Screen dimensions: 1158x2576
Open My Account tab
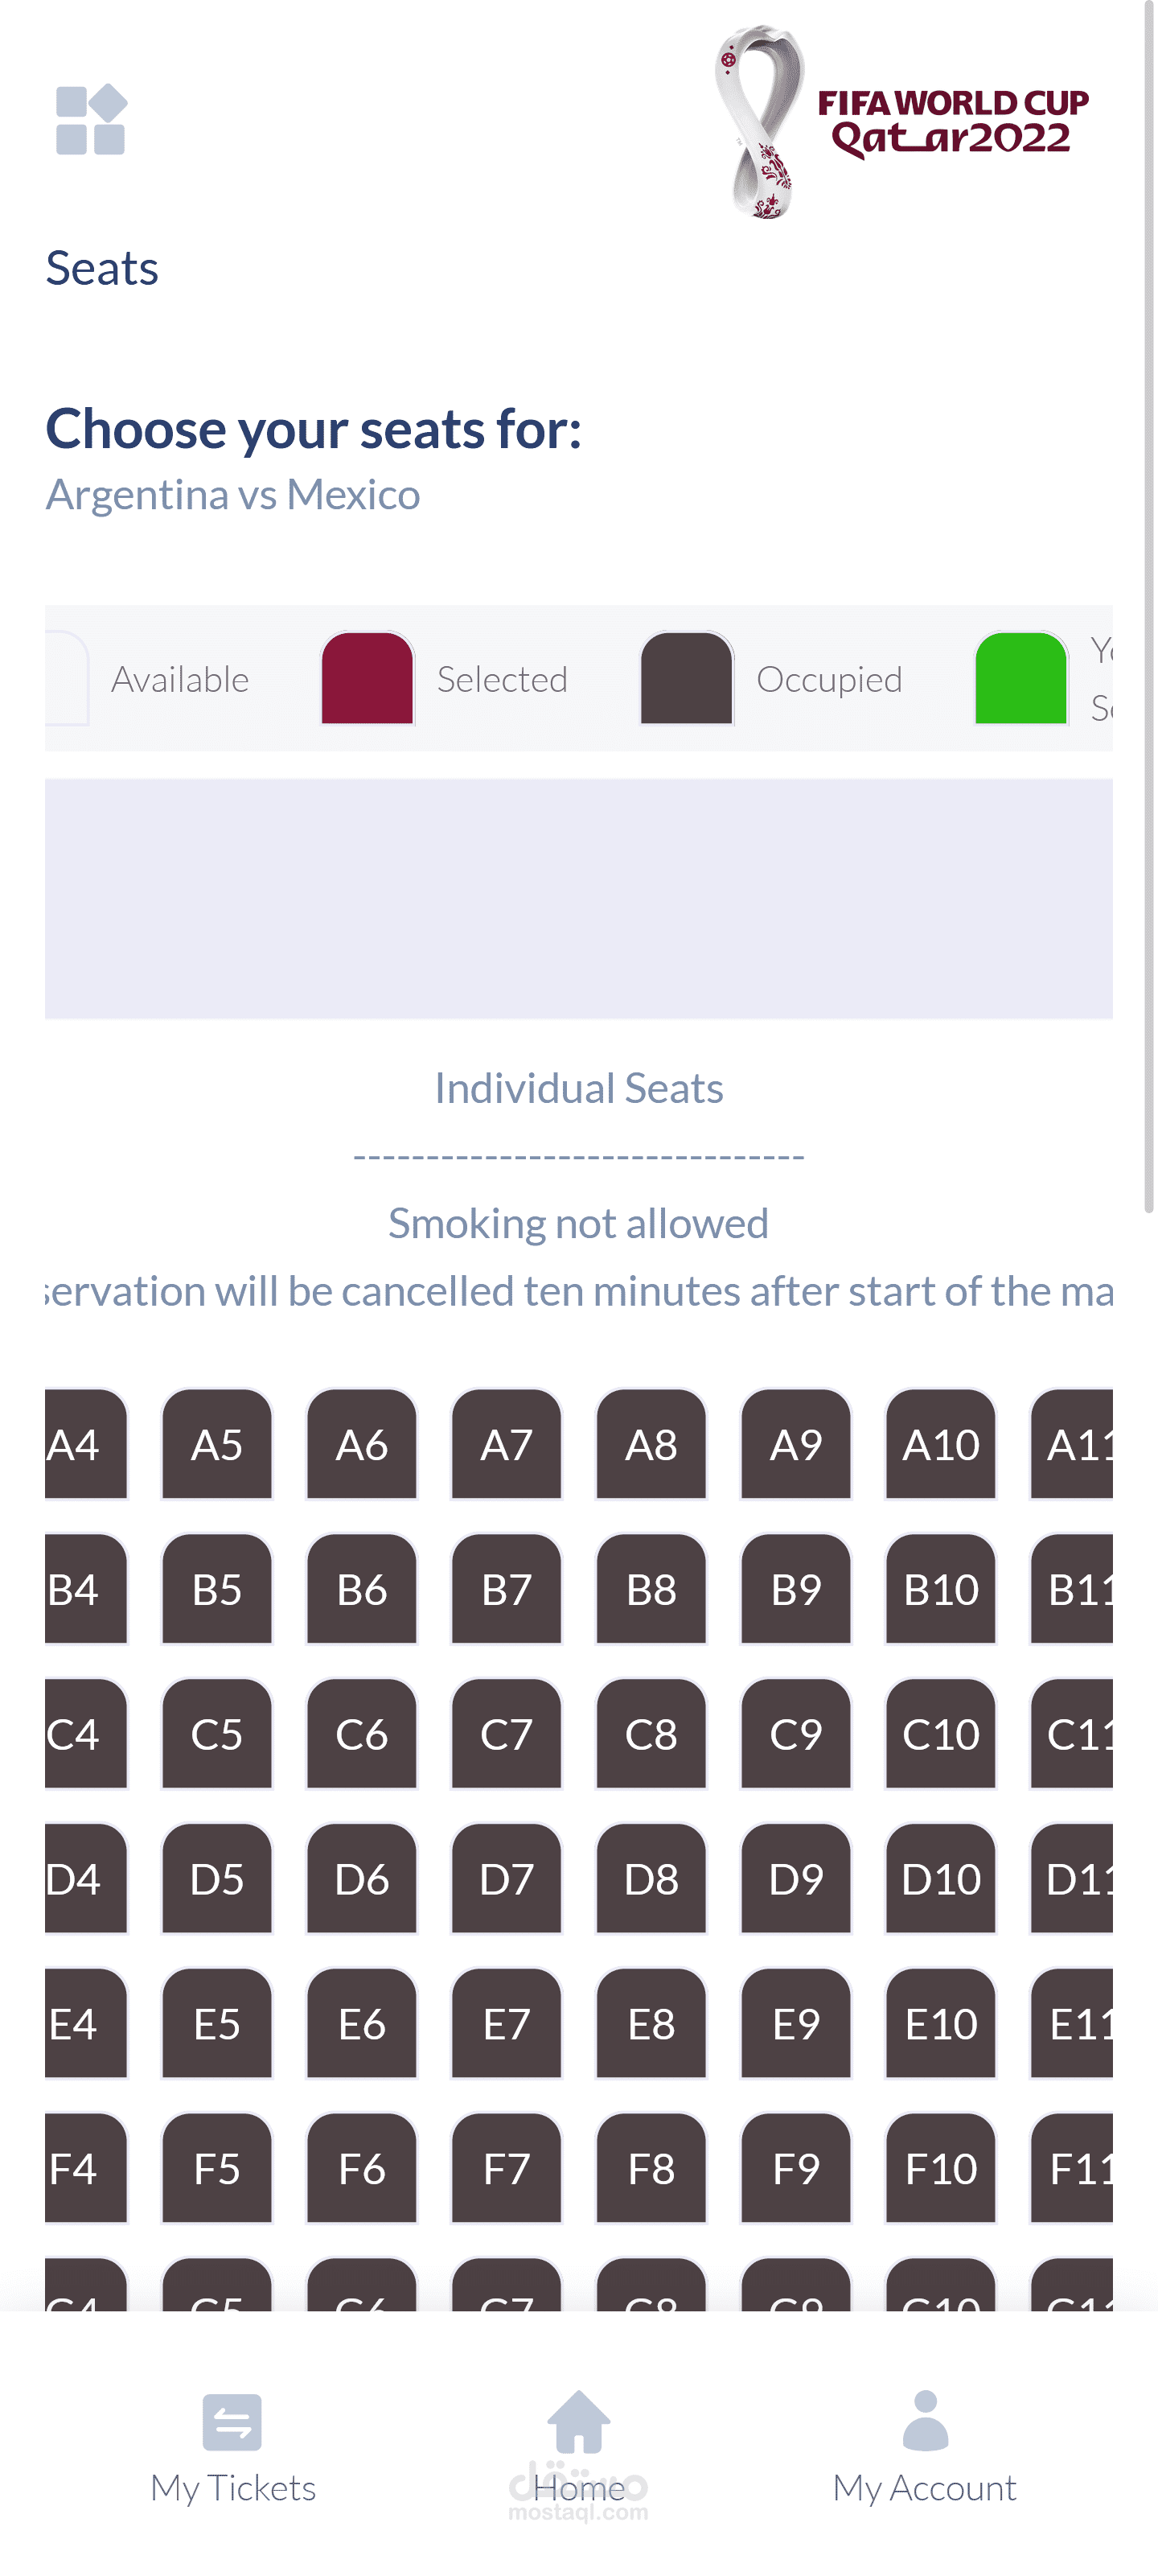924,2449
